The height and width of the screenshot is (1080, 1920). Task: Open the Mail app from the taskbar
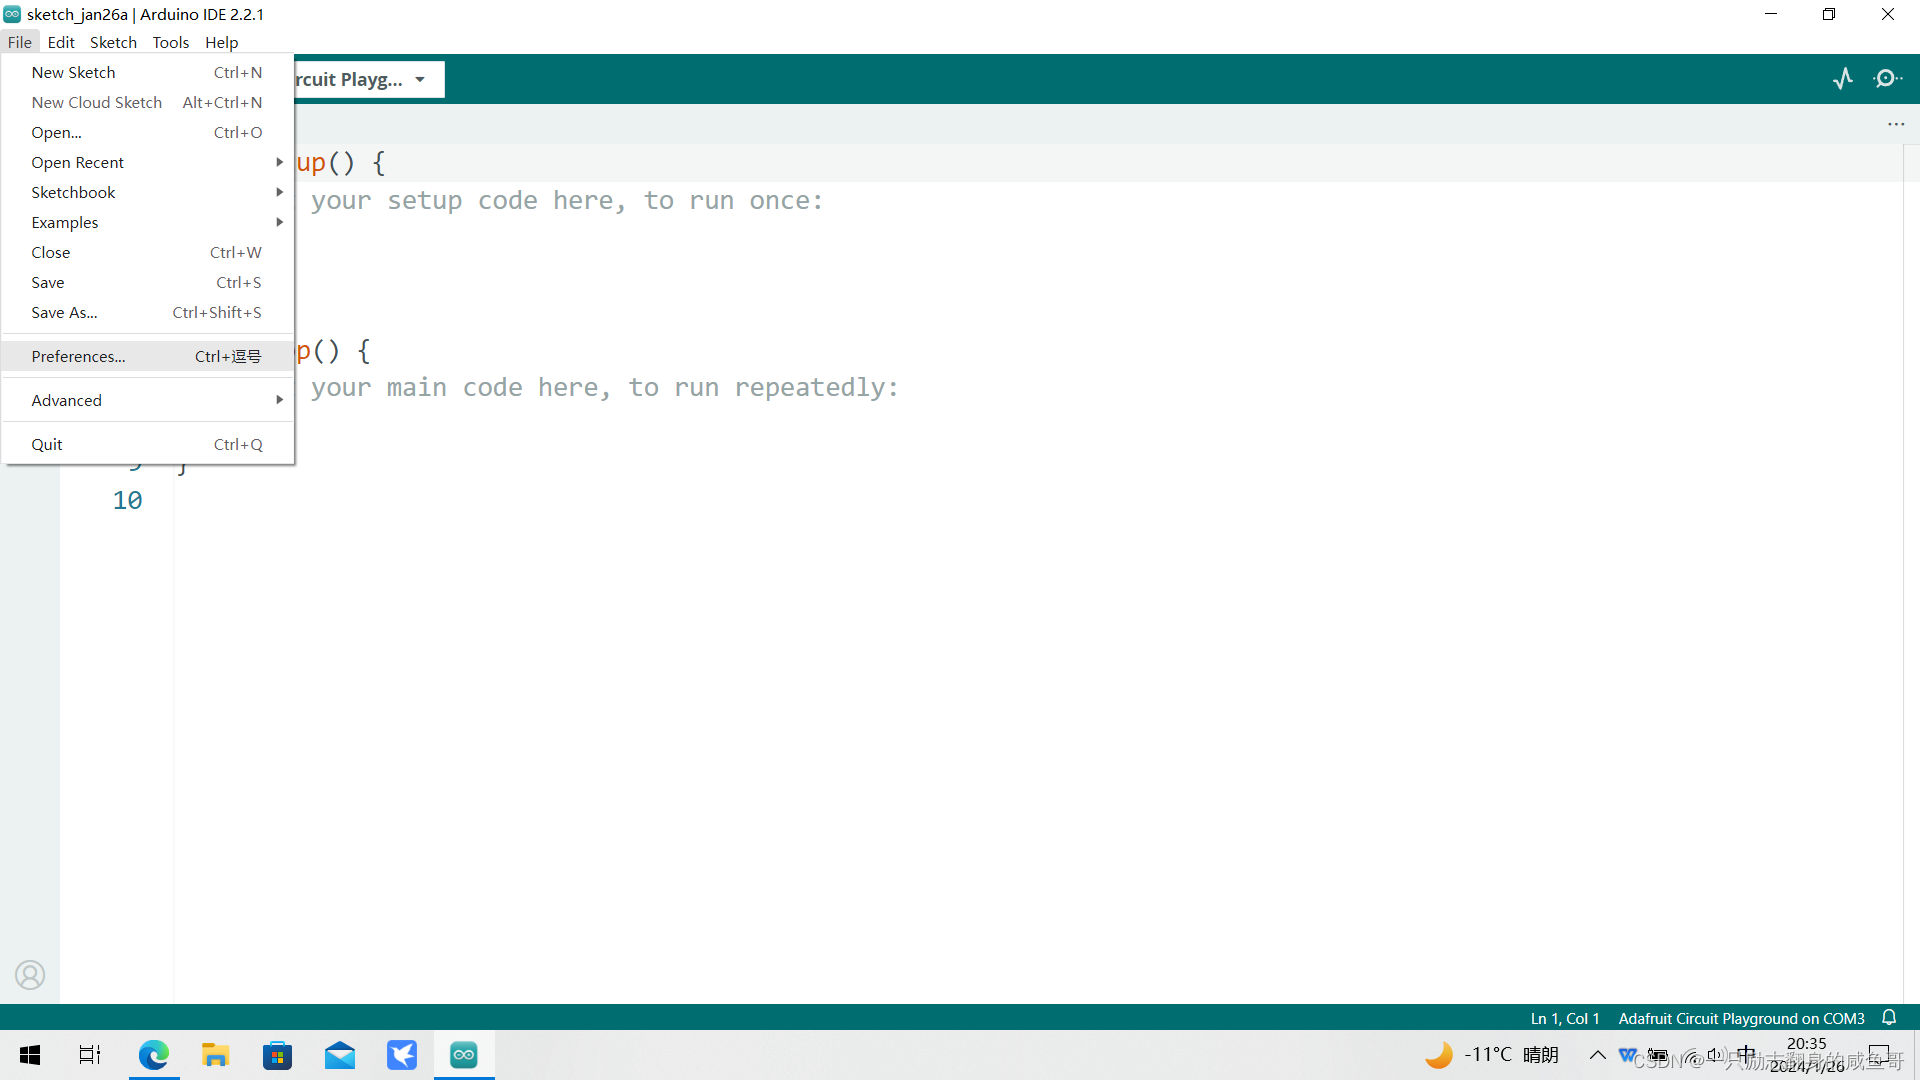339,1054
